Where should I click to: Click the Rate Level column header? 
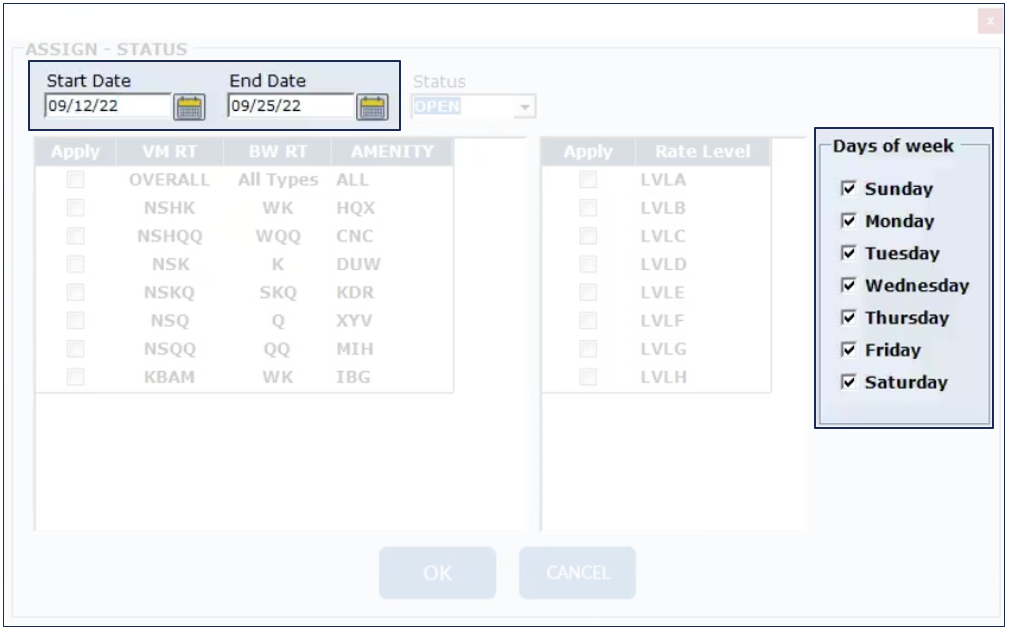click(x=702, y=152)
